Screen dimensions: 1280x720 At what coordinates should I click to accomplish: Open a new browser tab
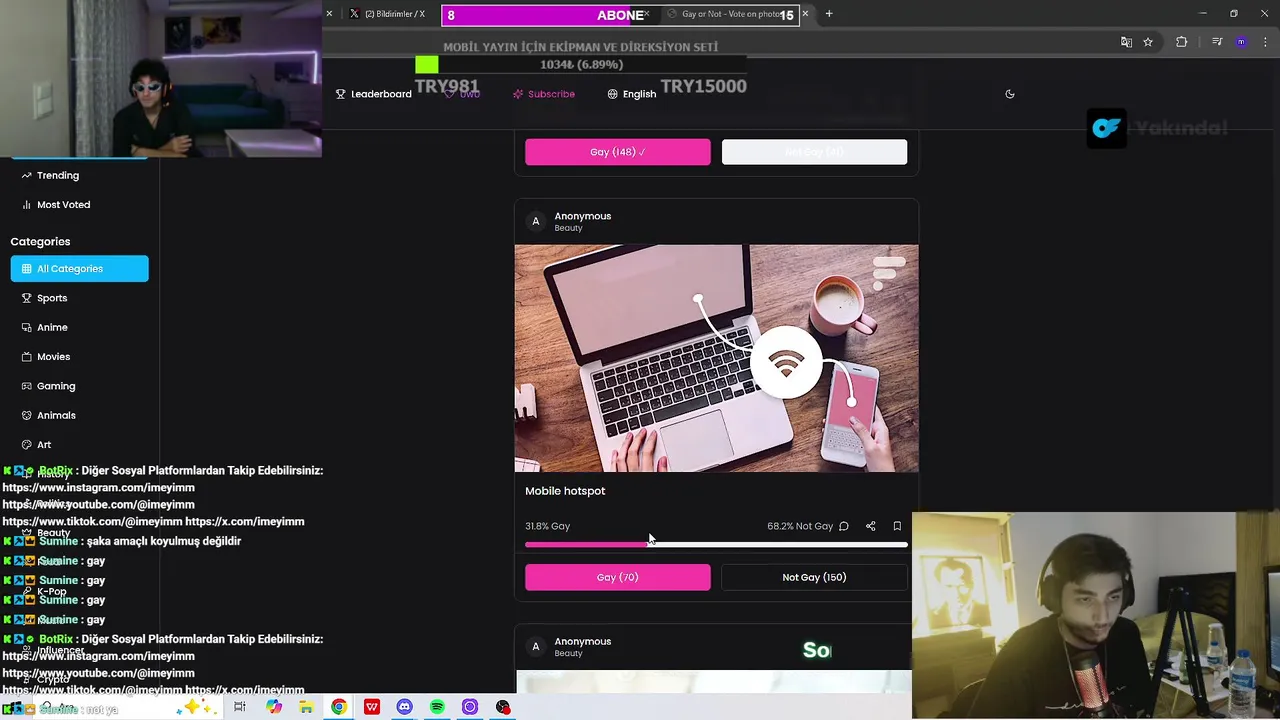coord(829,14)
